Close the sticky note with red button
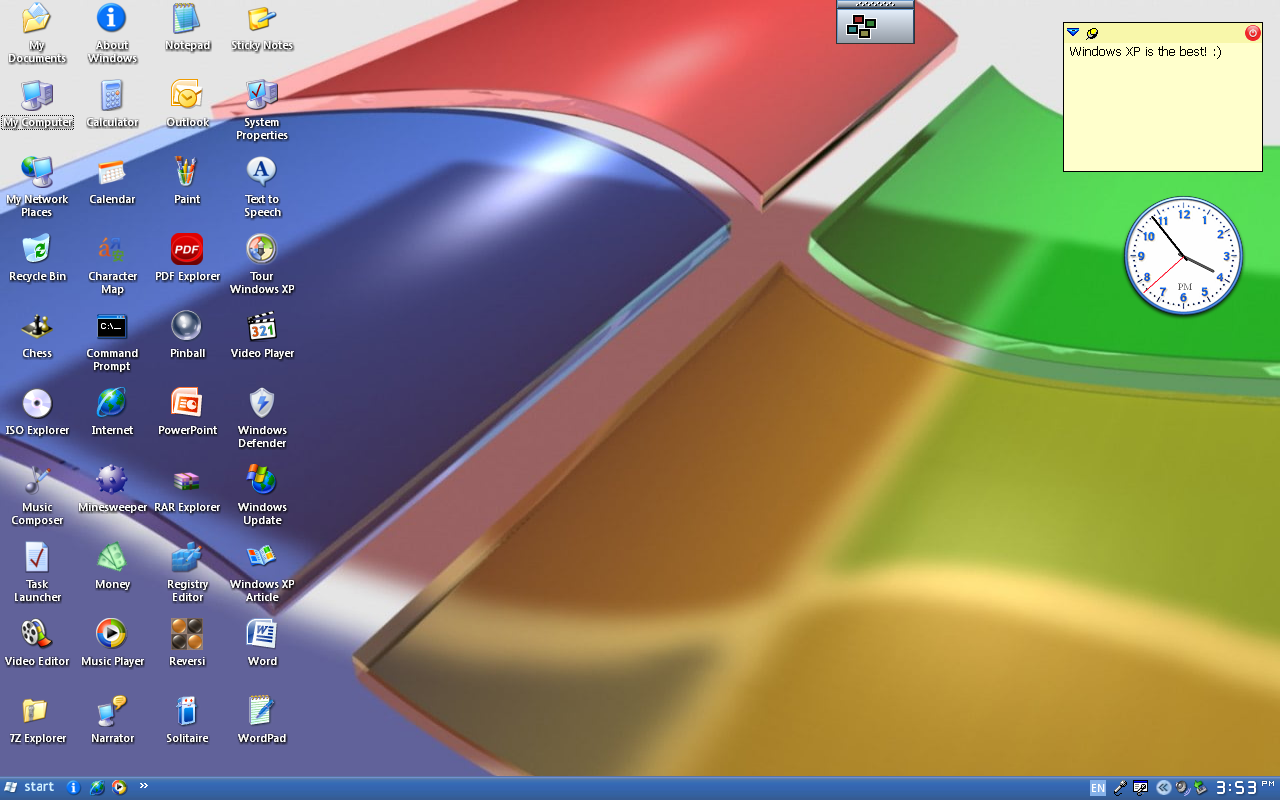1280x800 pixels. 1253,33
